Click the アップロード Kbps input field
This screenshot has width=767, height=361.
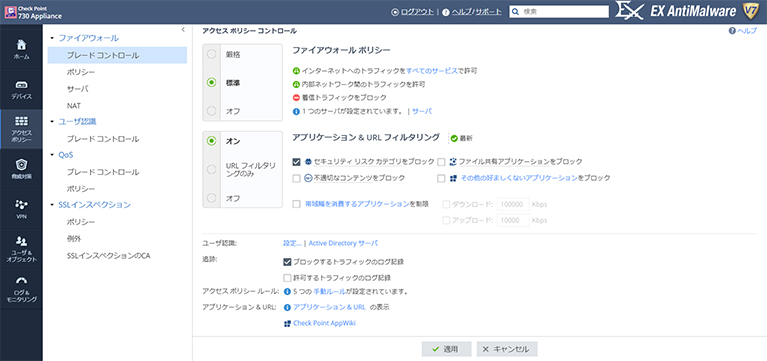513,221
